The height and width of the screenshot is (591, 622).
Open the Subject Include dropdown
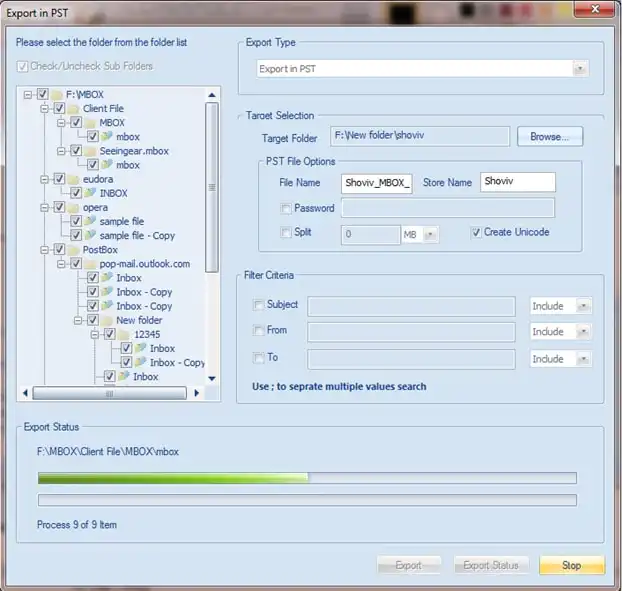click(x=583, y=306)
